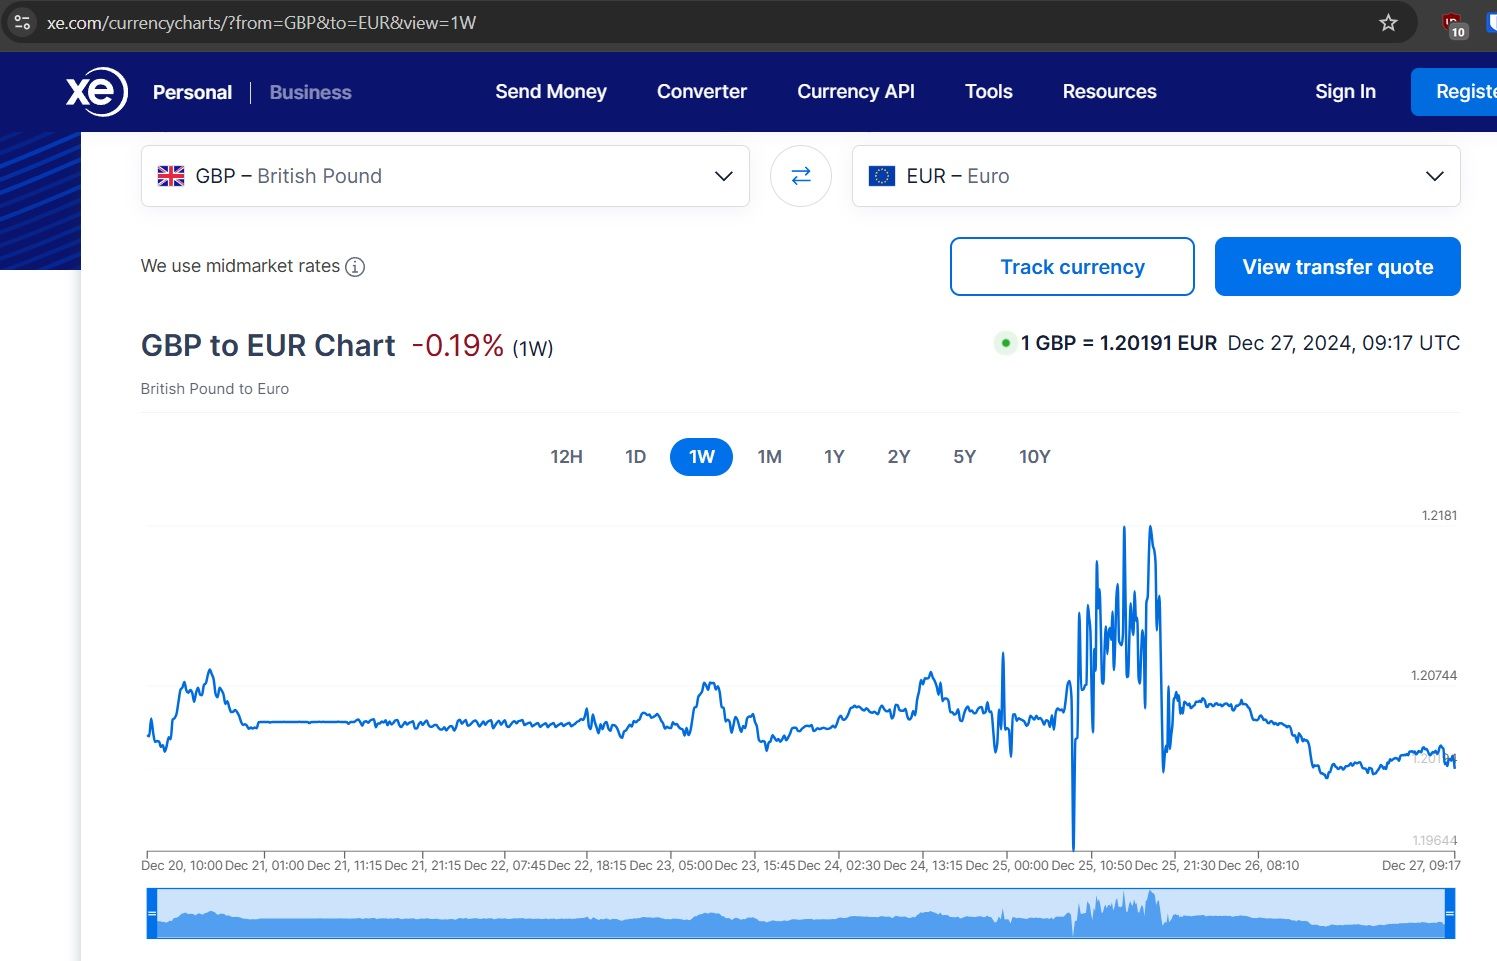Select the 12H time range
The image size is (1497, 961).
pyautogui.click(x=566, y=457)
